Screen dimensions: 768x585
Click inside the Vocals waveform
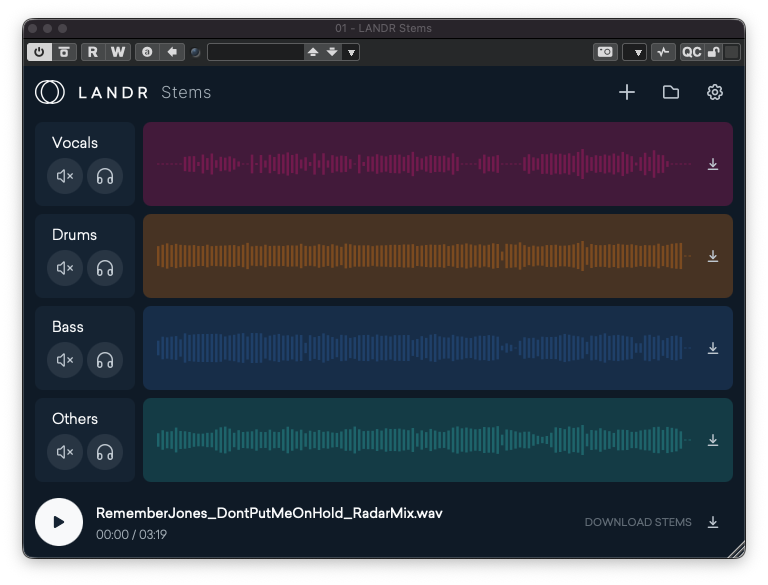point(420,164)
